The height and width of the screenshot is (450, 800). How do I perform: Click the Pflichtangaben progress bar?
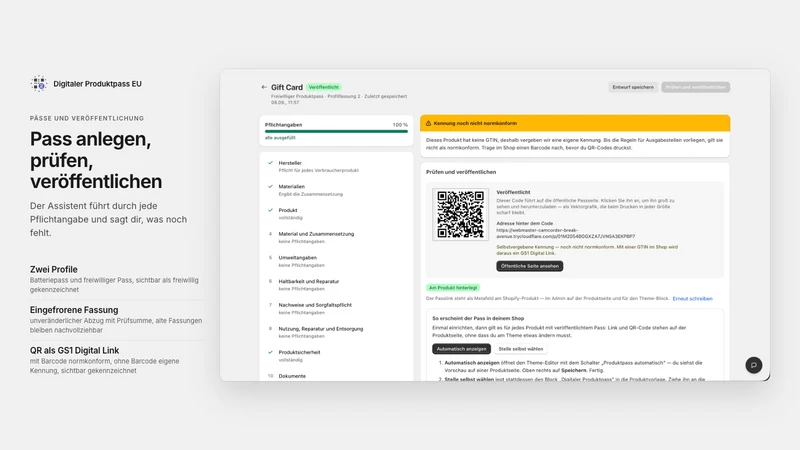(x=336, y=131)
